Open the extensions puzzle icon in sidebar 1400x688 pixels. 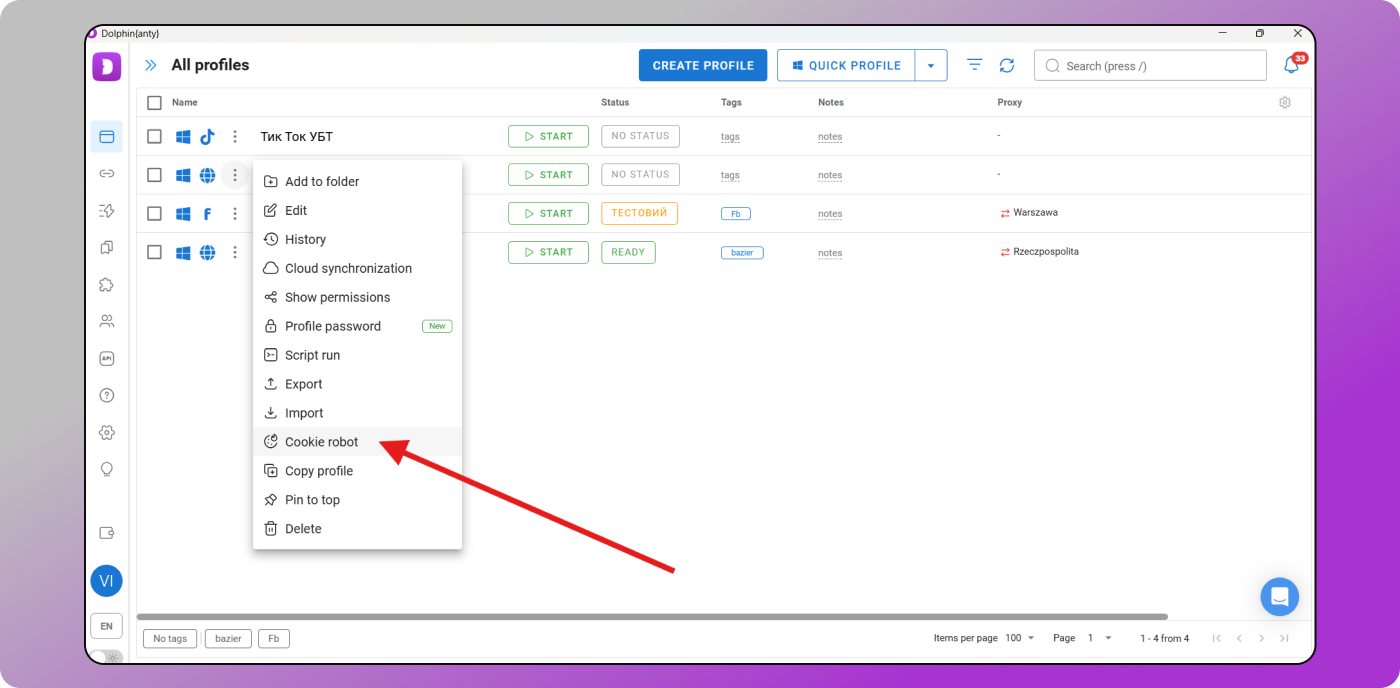coord(107,284)
